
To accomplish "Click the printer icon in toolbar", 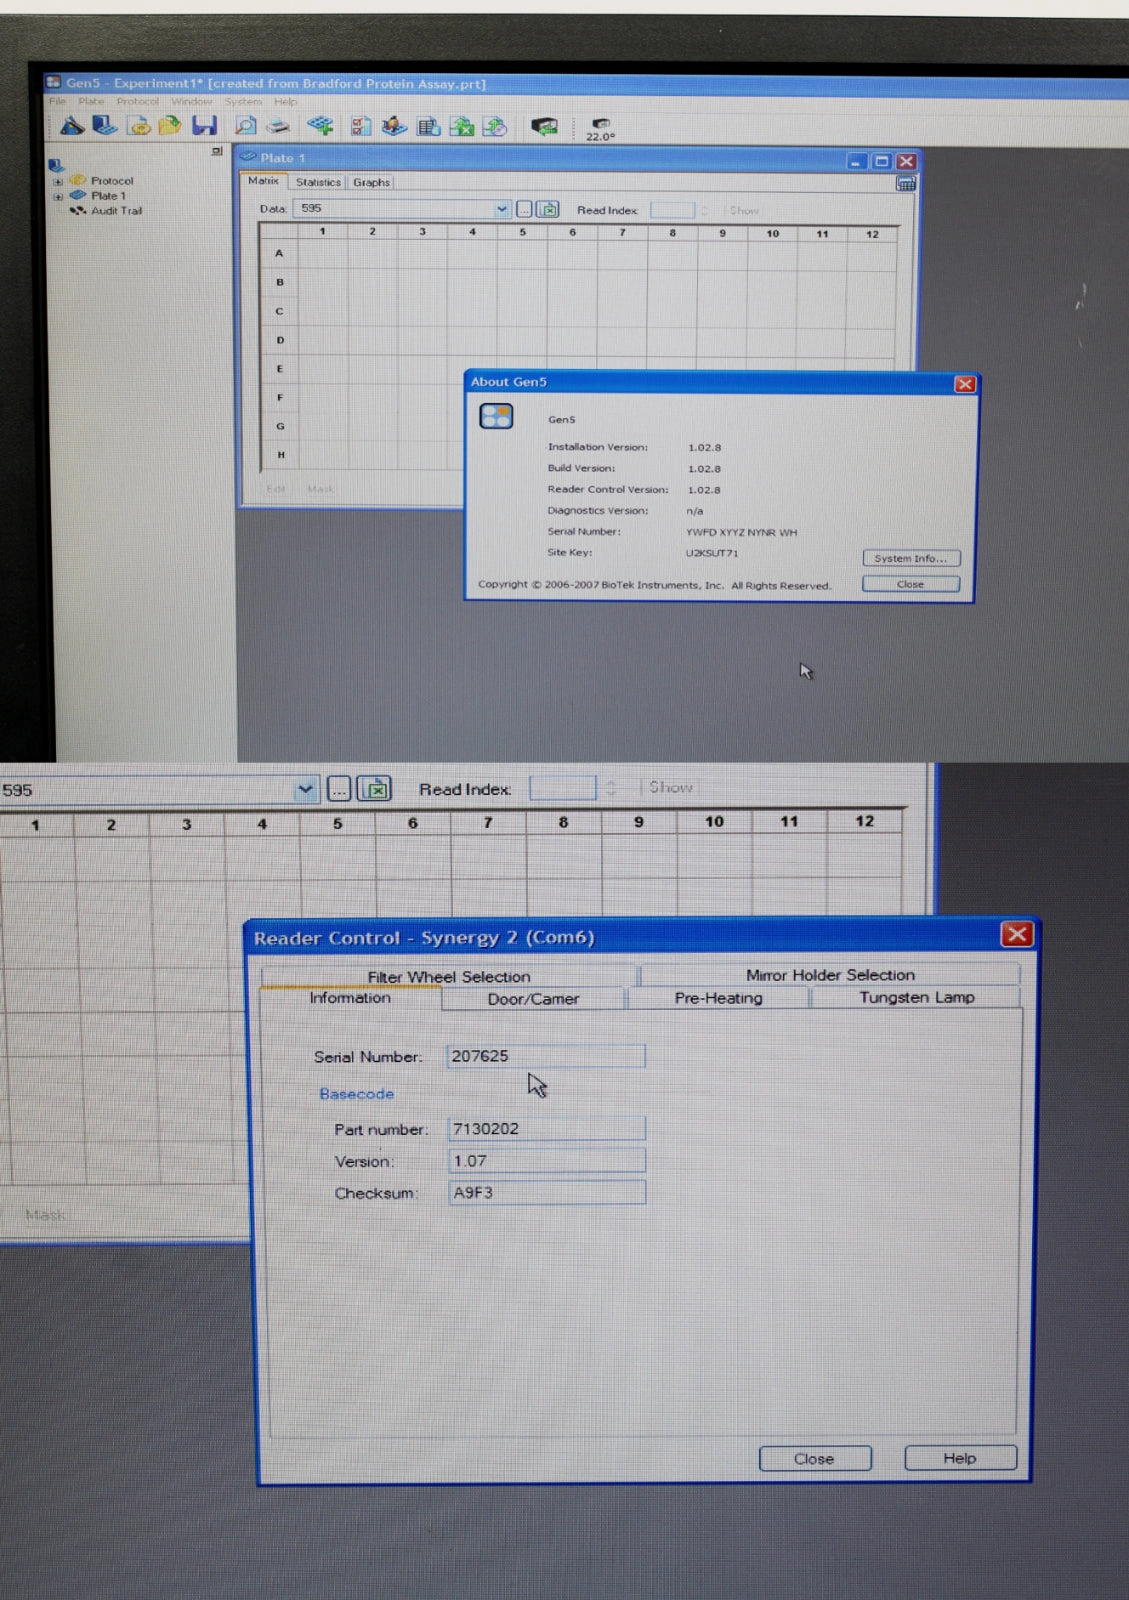I will 279,126.
